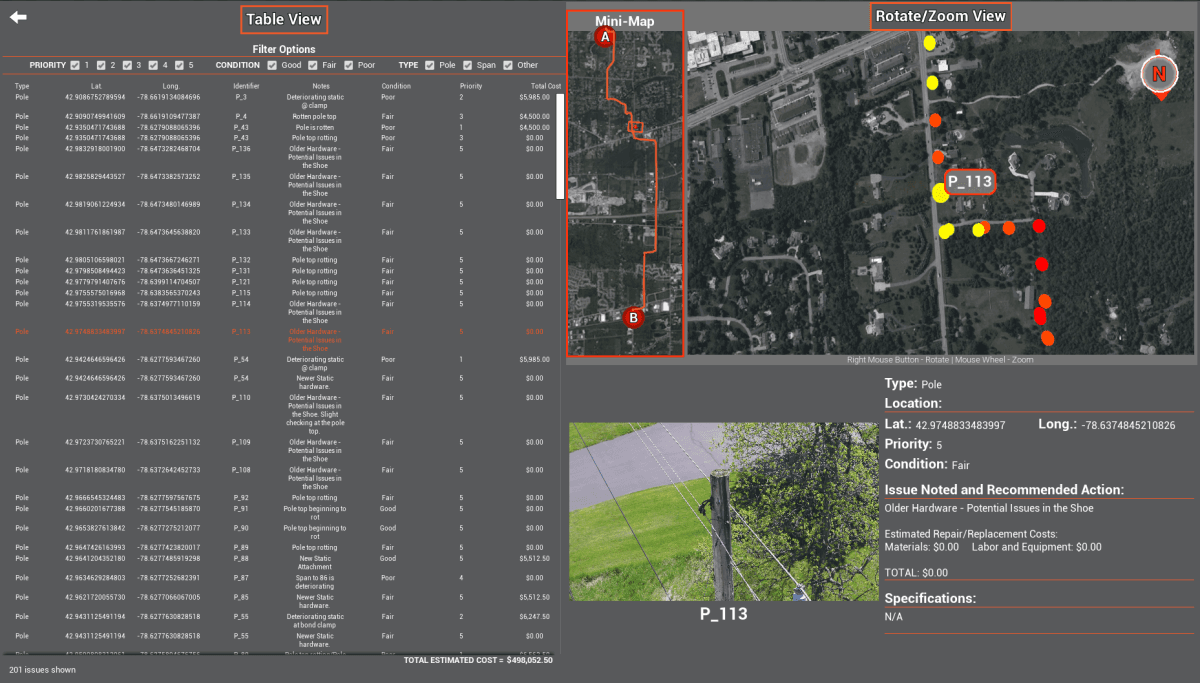Select the P_133 row identifier

tap(241, 232)
